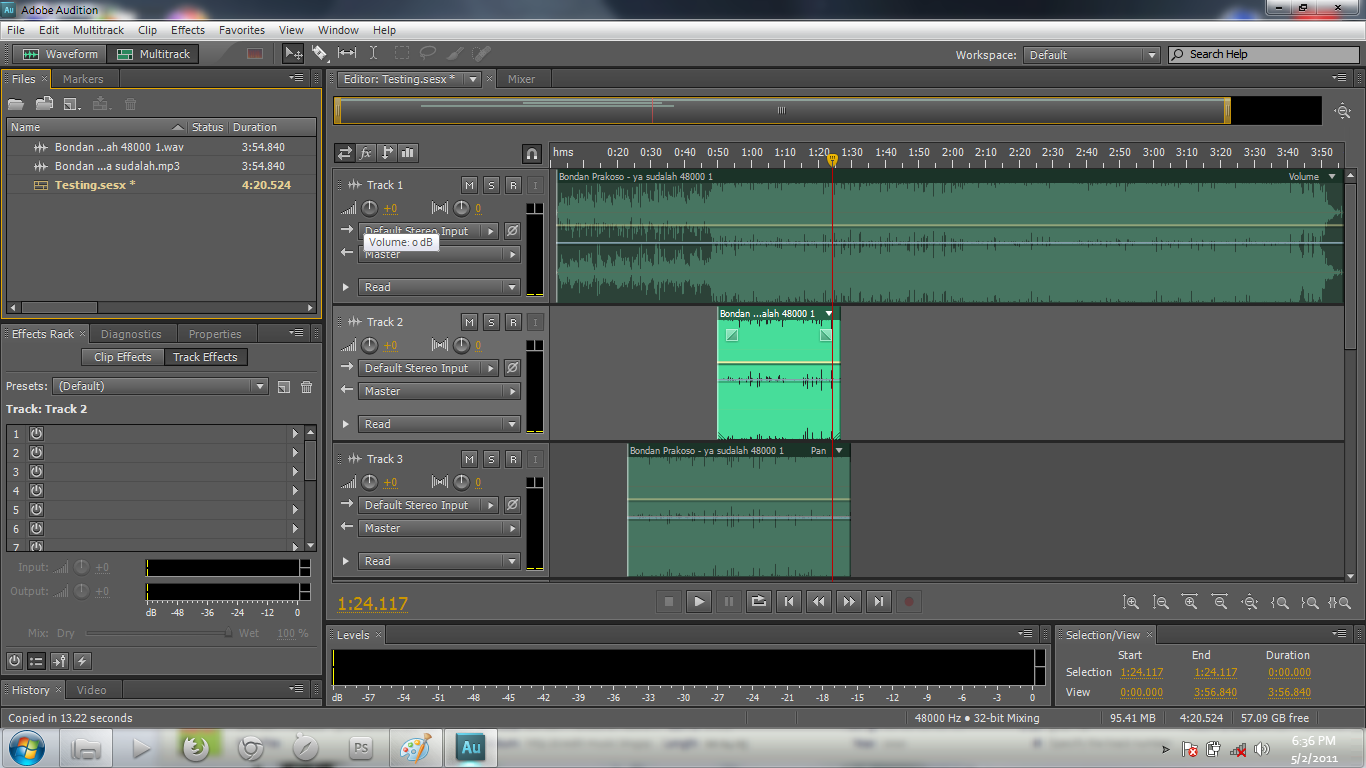Open the Editor file selector dropdown arrow
The height and width of the screenshot is (768, 1366).
pyautogui.click(x=474, y=79)
